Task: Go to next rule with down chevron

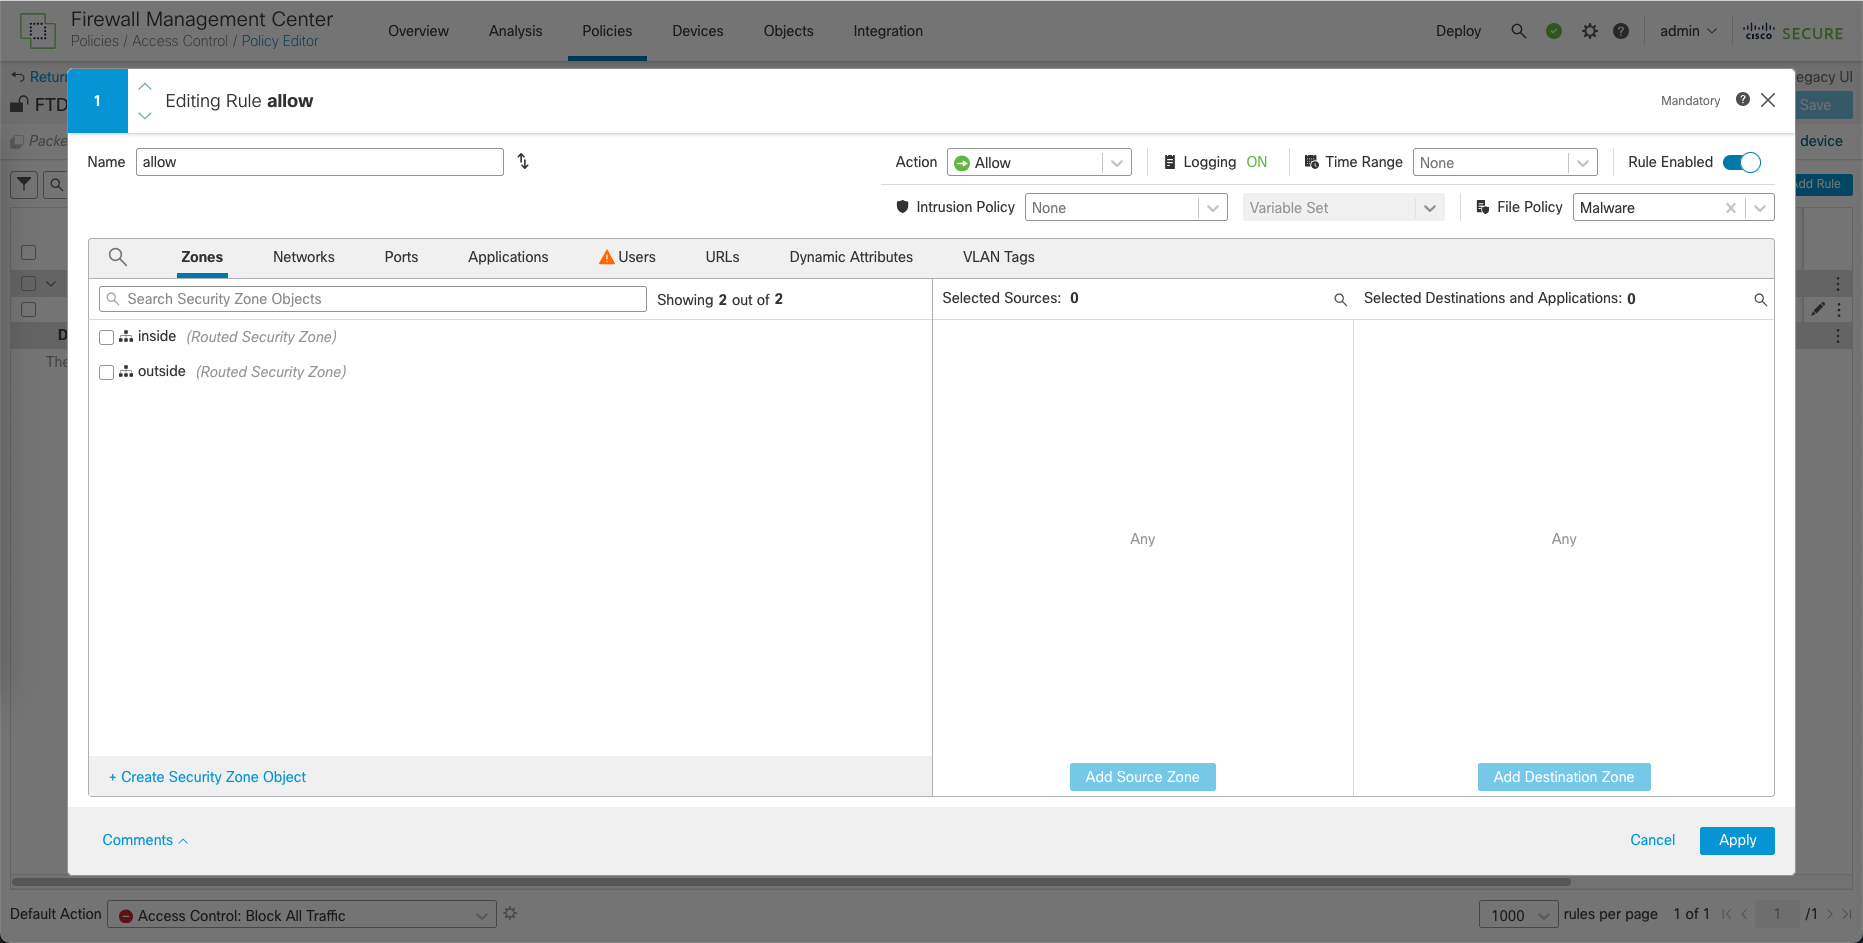Action: click(145, 116)
